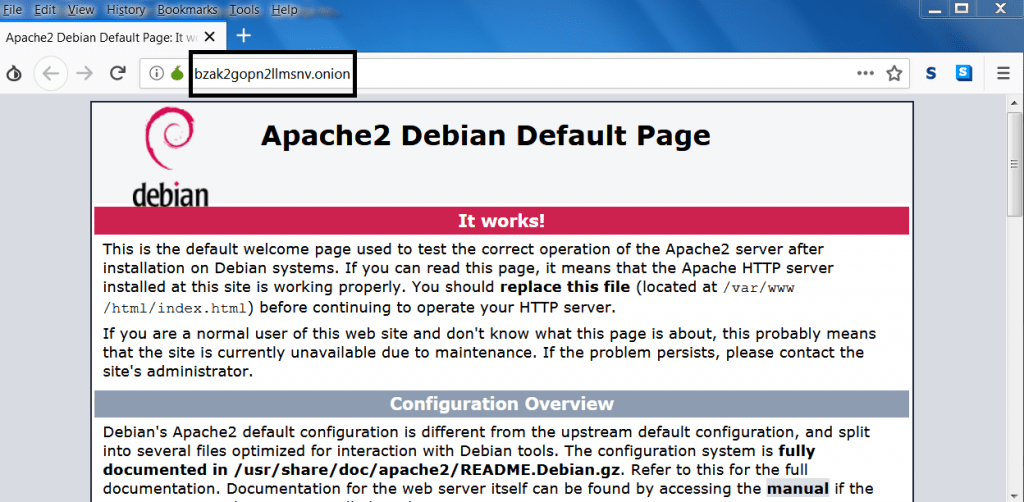Screen dimensions: 1024x502
Task: Go forward to the next page
Action: (x=84, y=74)
